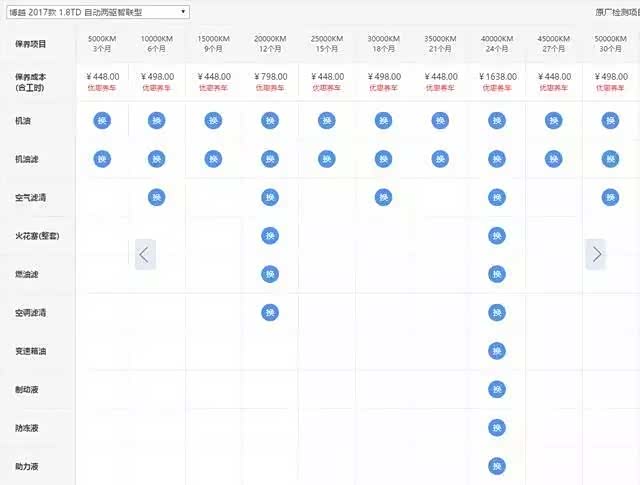Click the left arrow to view previous mileage columns
The height and width of the screenshot is (485, 640).
point(145,254)
